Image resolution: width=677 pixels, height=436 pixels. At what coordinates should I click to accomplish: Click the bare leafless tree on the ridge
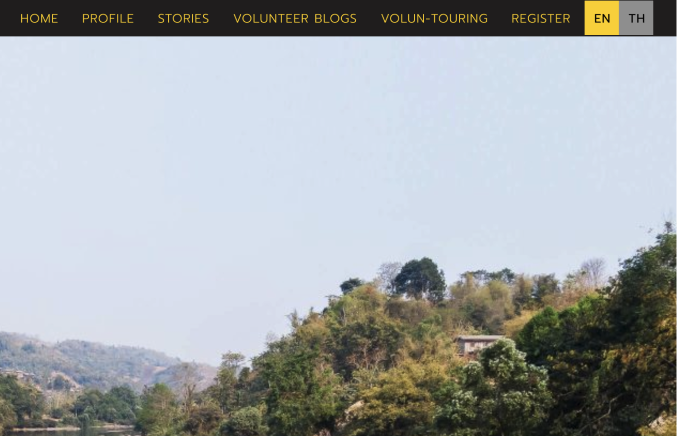(594, 272)
